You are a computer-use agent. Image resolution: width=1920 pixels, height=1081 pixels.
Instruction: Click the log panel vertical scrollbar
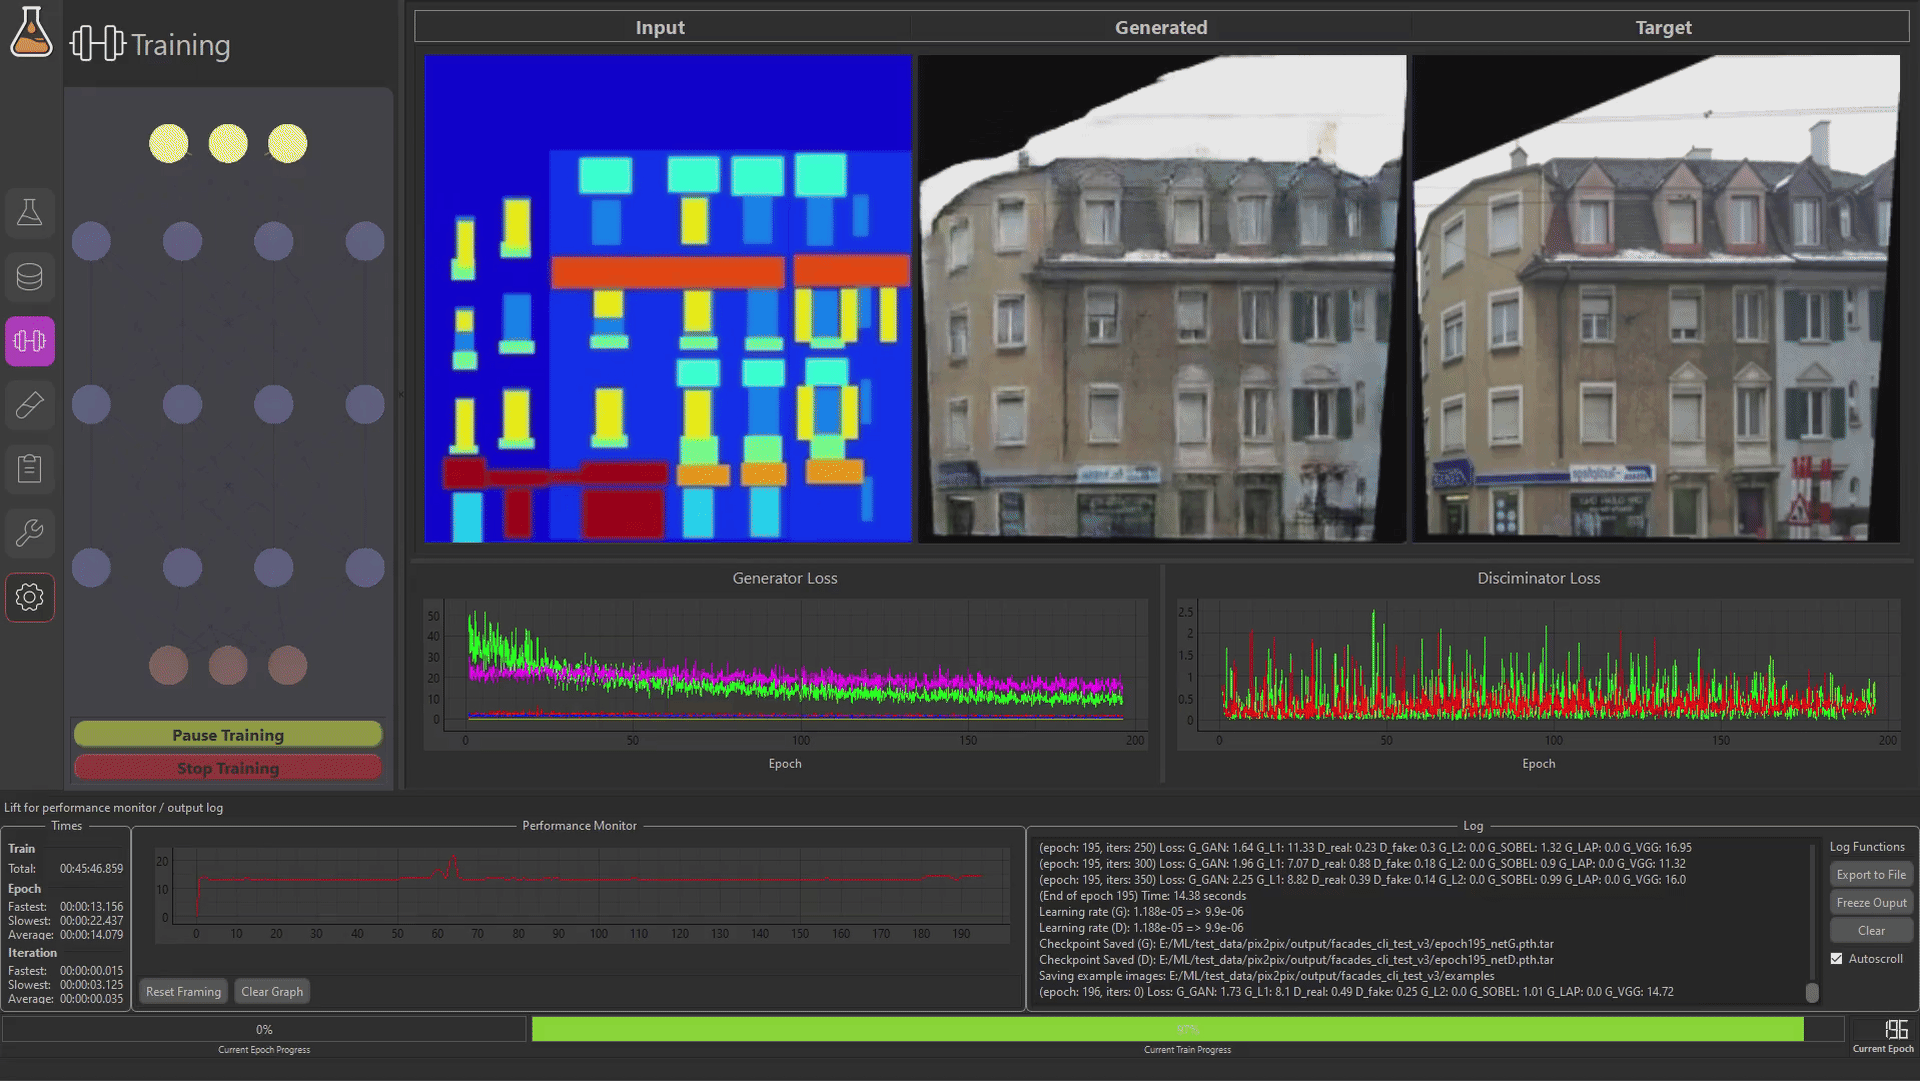(x=1811, y=991)
